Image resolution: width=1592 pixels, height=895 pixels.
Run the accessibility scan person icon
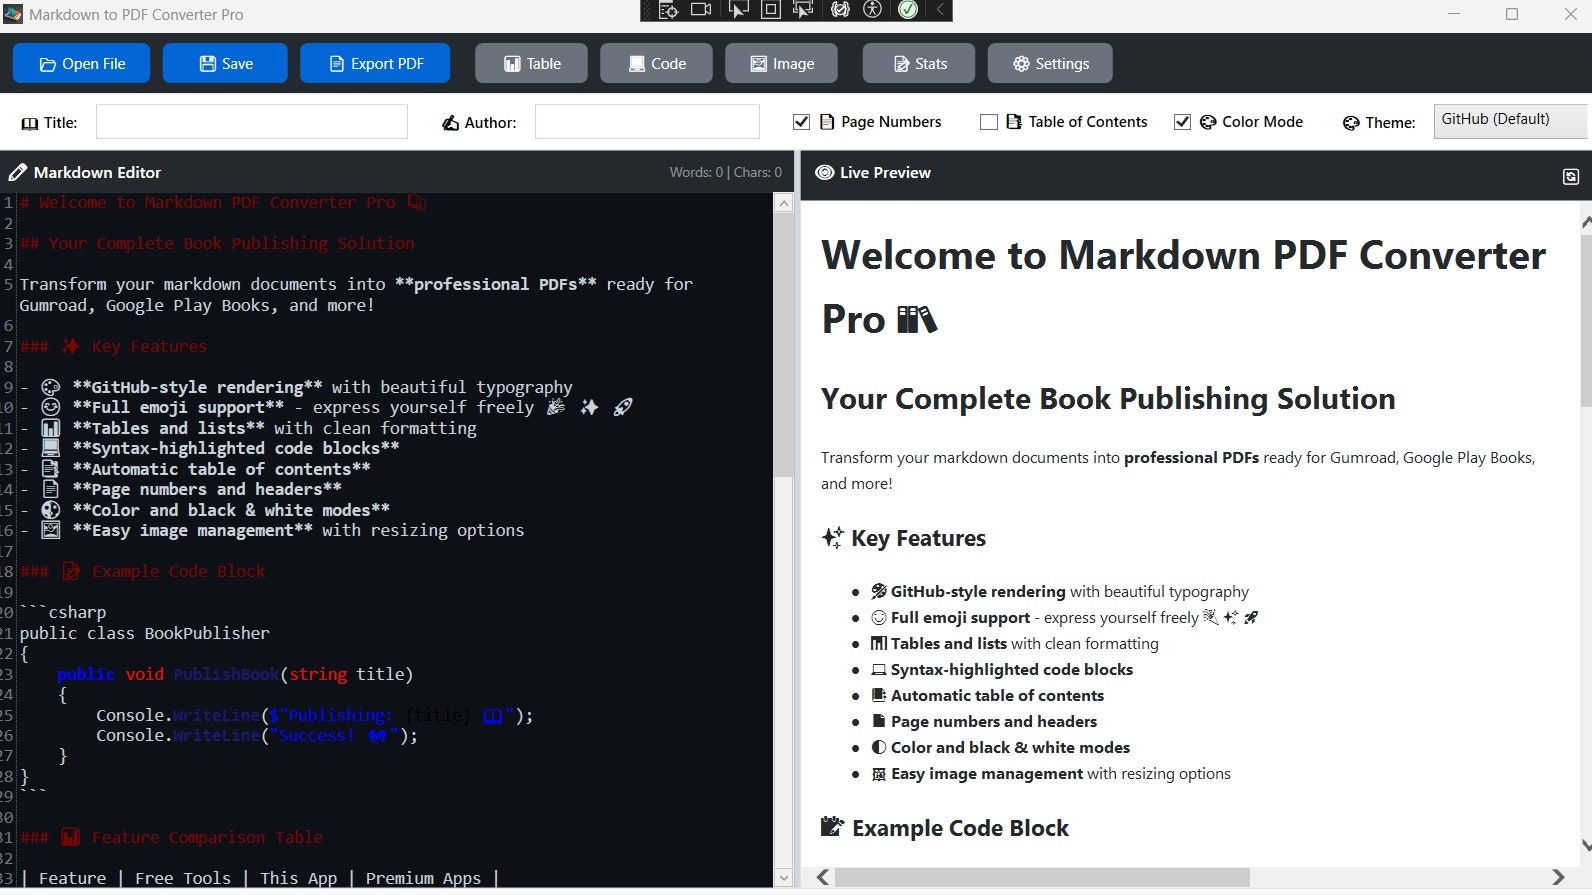coord(873,10)
